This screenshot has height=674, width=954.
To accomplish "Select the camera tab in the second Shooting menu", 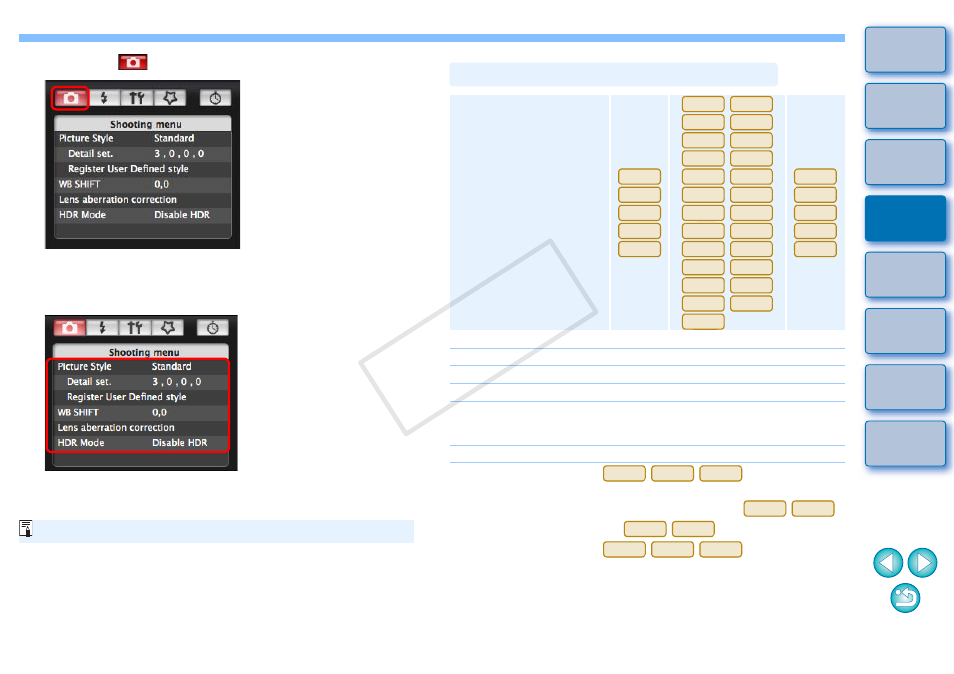I will tap(69, 328).
